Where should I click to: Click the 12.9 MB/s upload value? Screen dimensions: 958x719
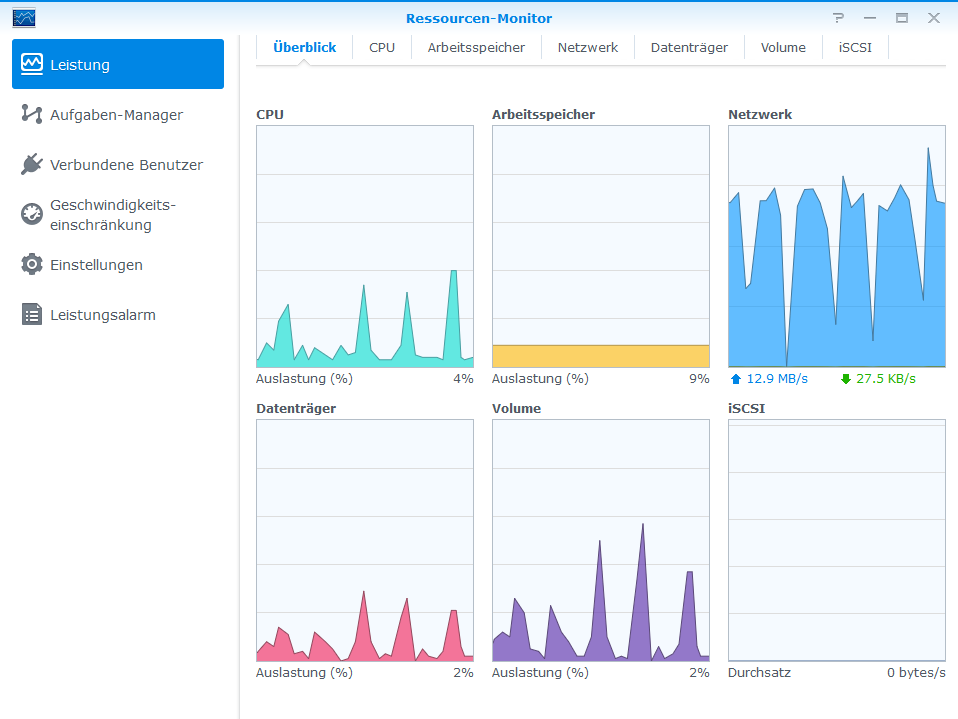(777, 379)
